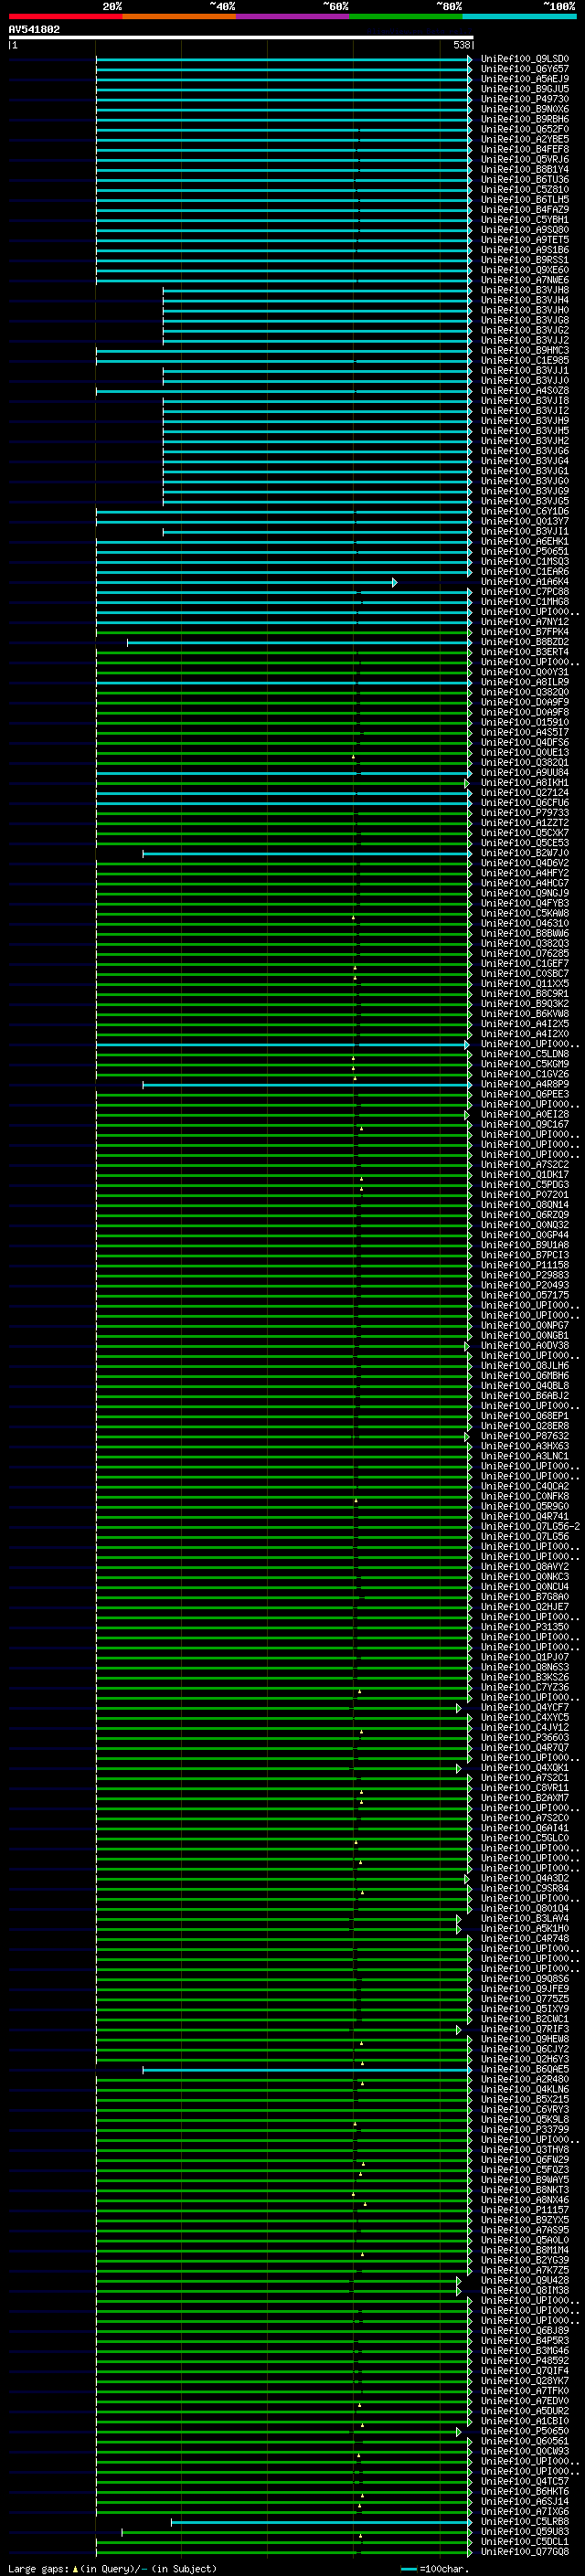Select the UniRef100_B9GJU5 label
585x2576 pixels.
pos(524,89)
